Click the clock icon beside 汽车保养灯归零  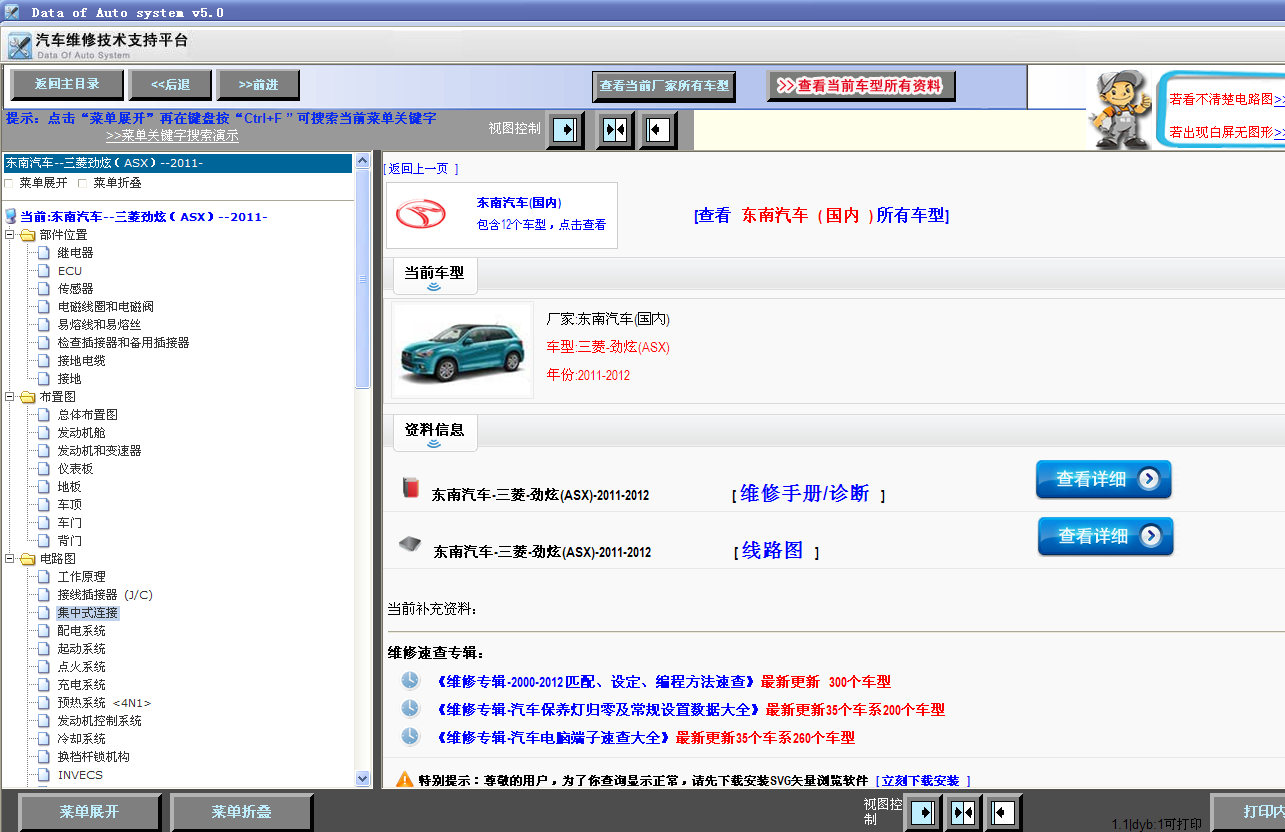pos(410,708)
